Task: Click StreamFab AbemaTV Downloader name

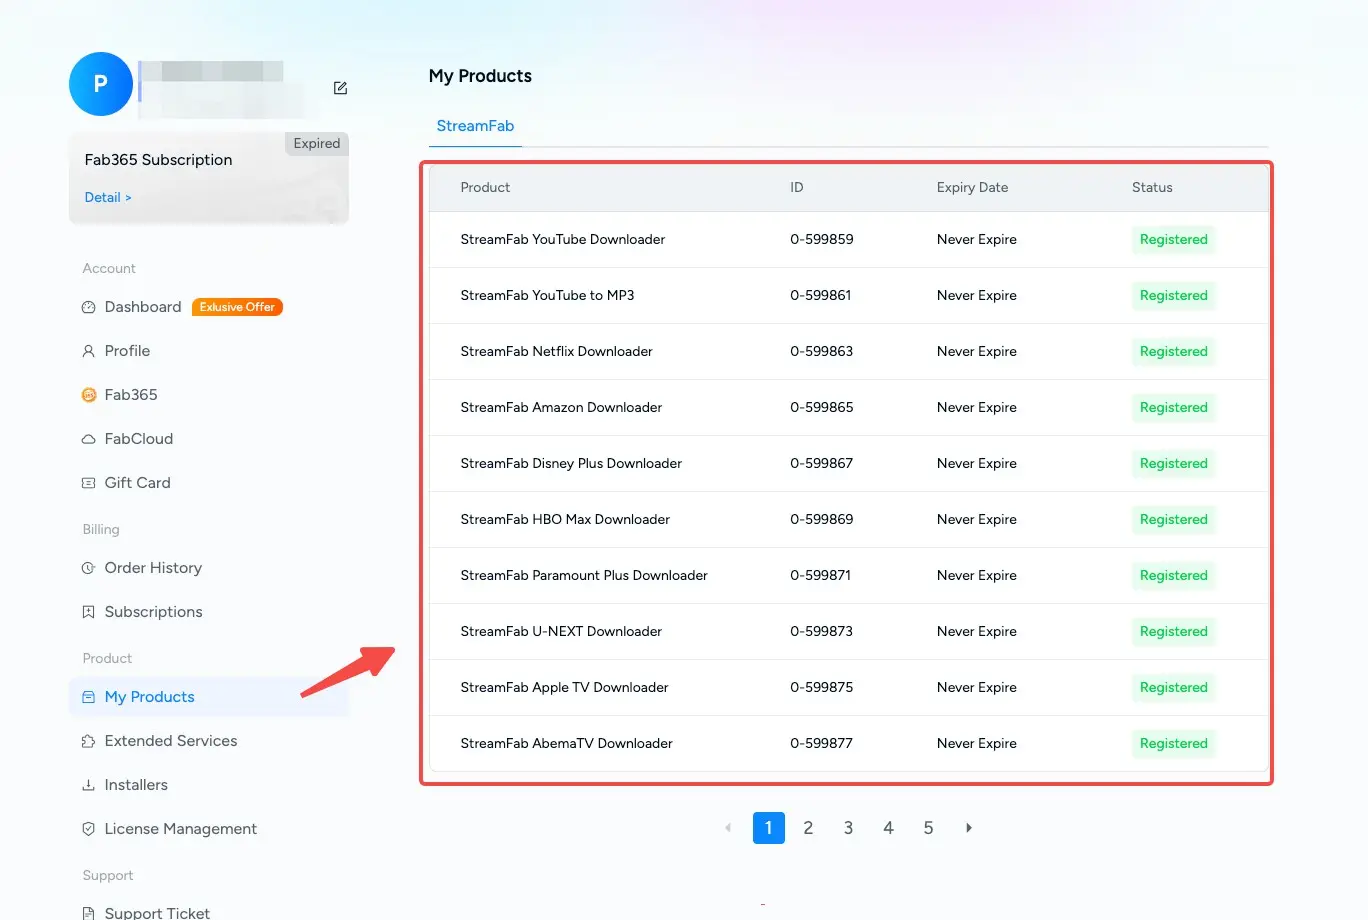Action: [x=566, y=744]
